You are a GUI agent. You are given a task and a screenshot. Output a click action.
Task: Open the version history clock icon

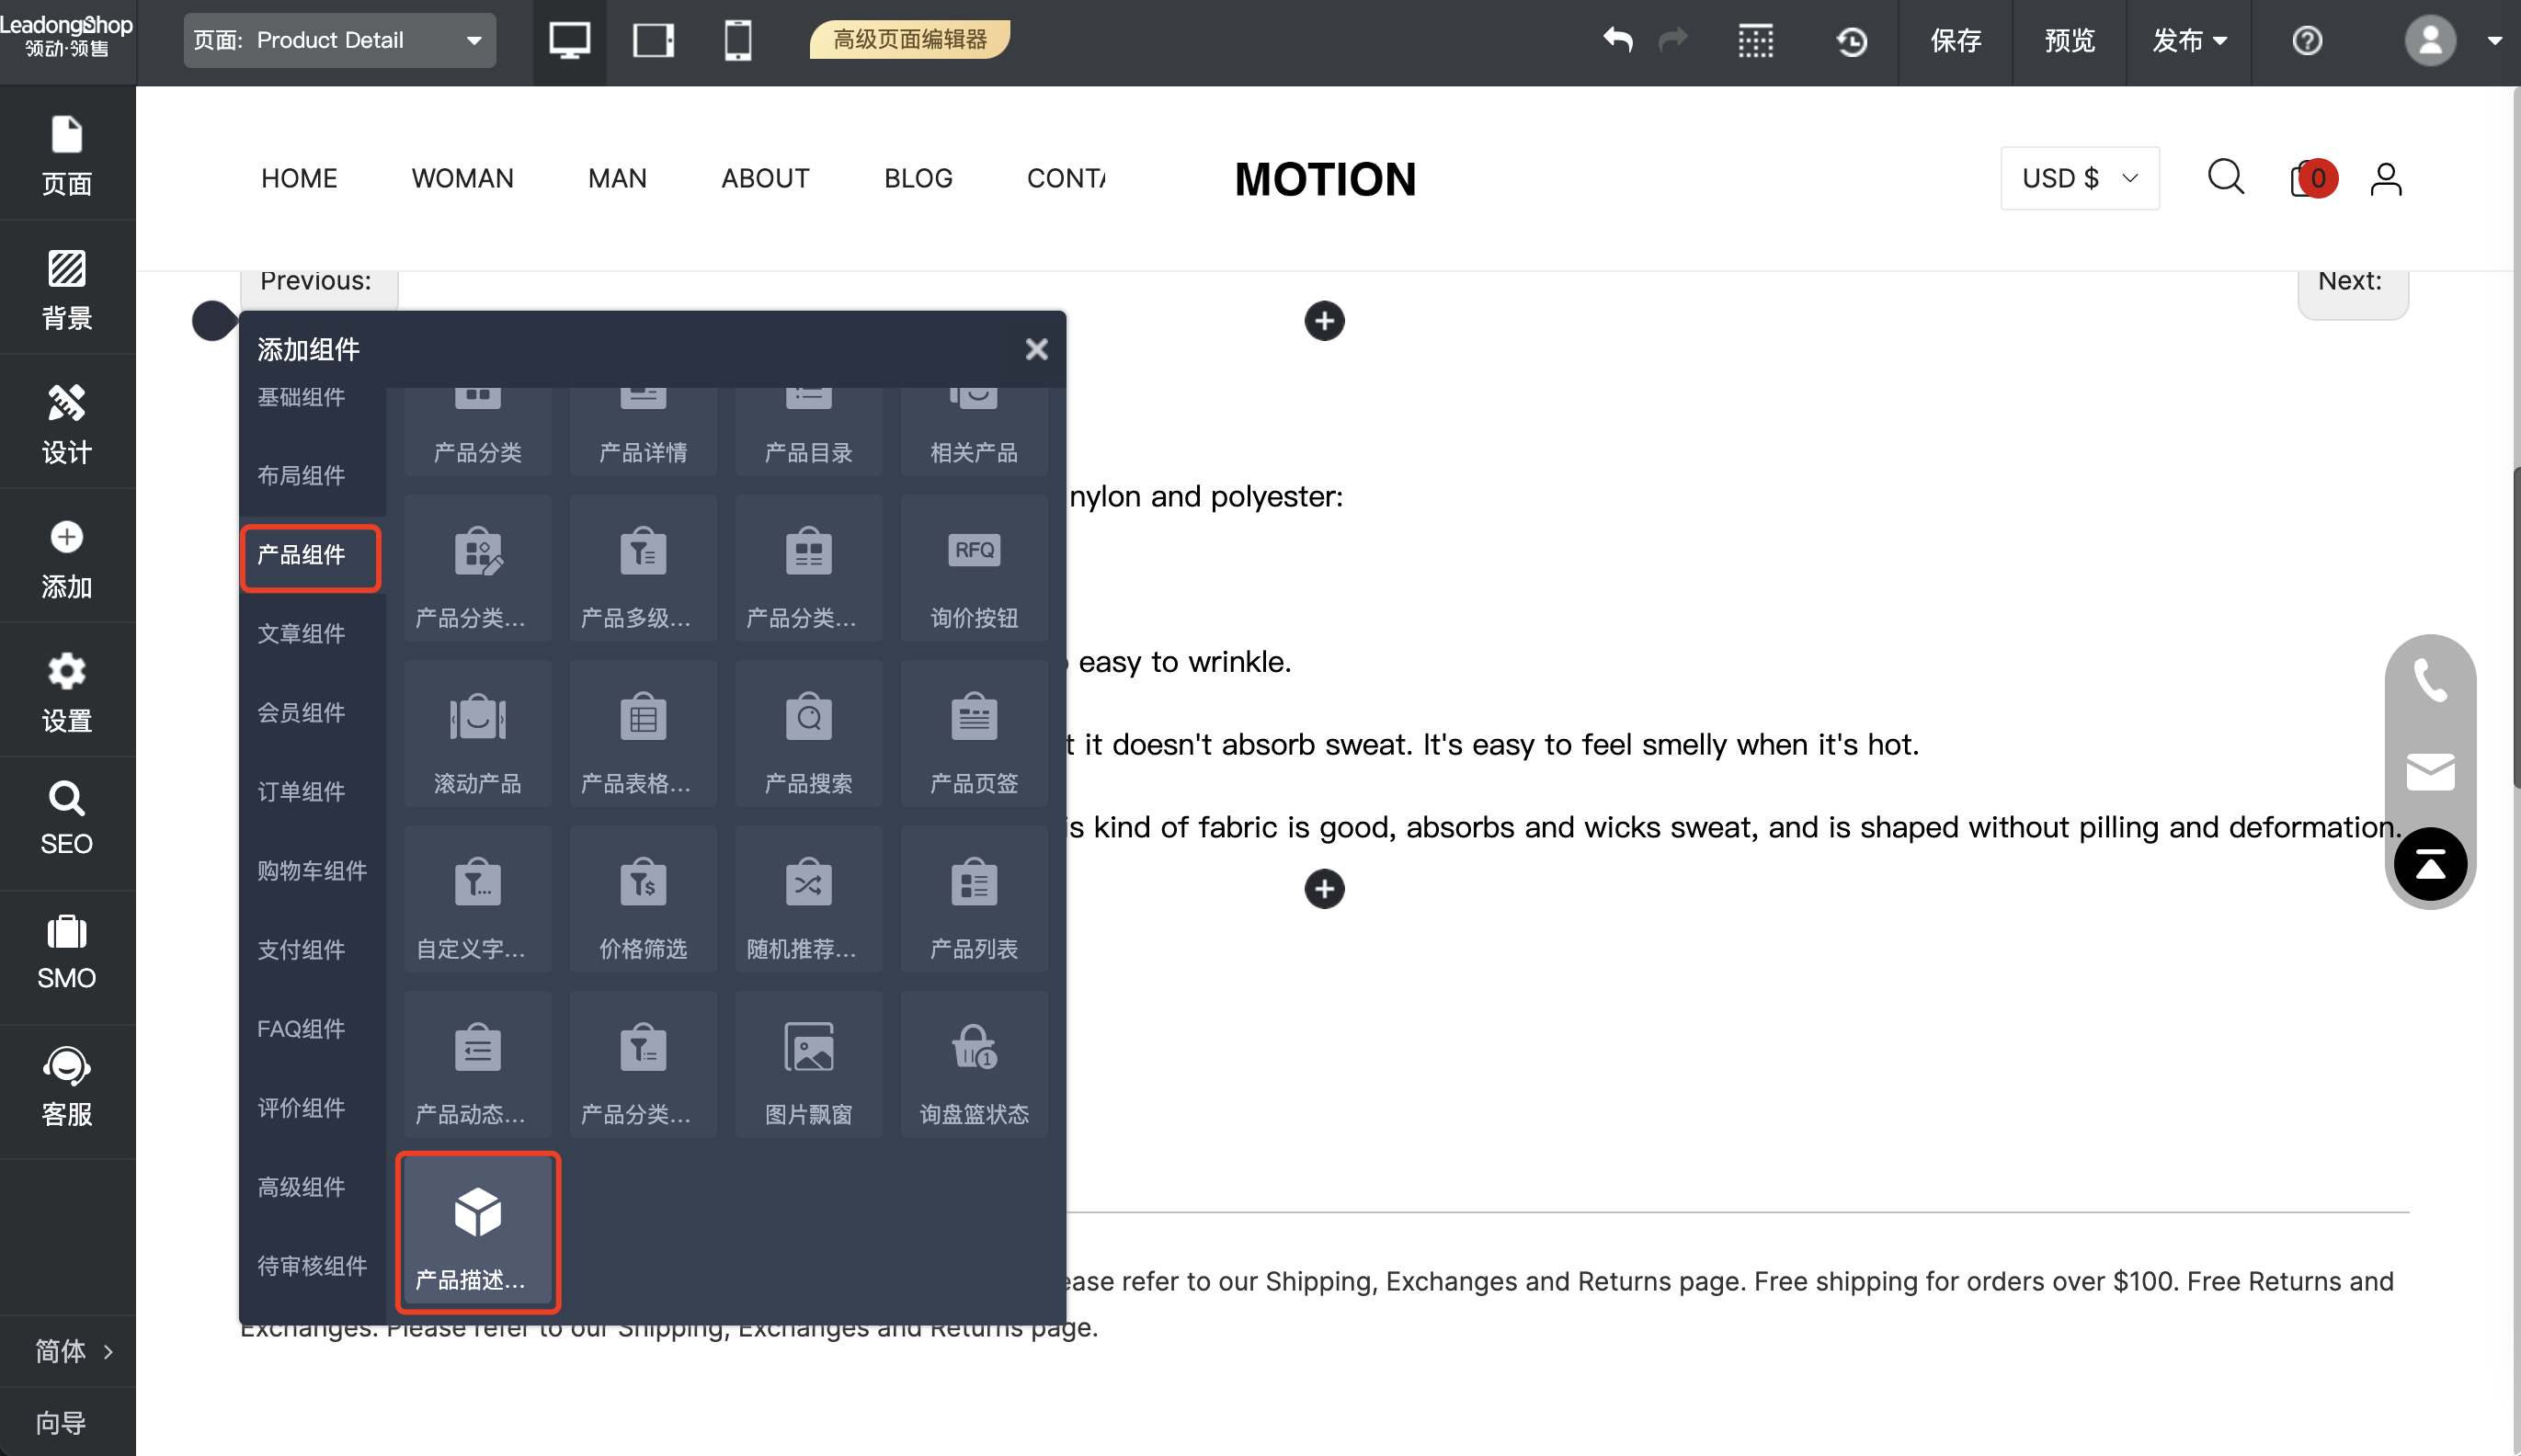(1851, 41)
